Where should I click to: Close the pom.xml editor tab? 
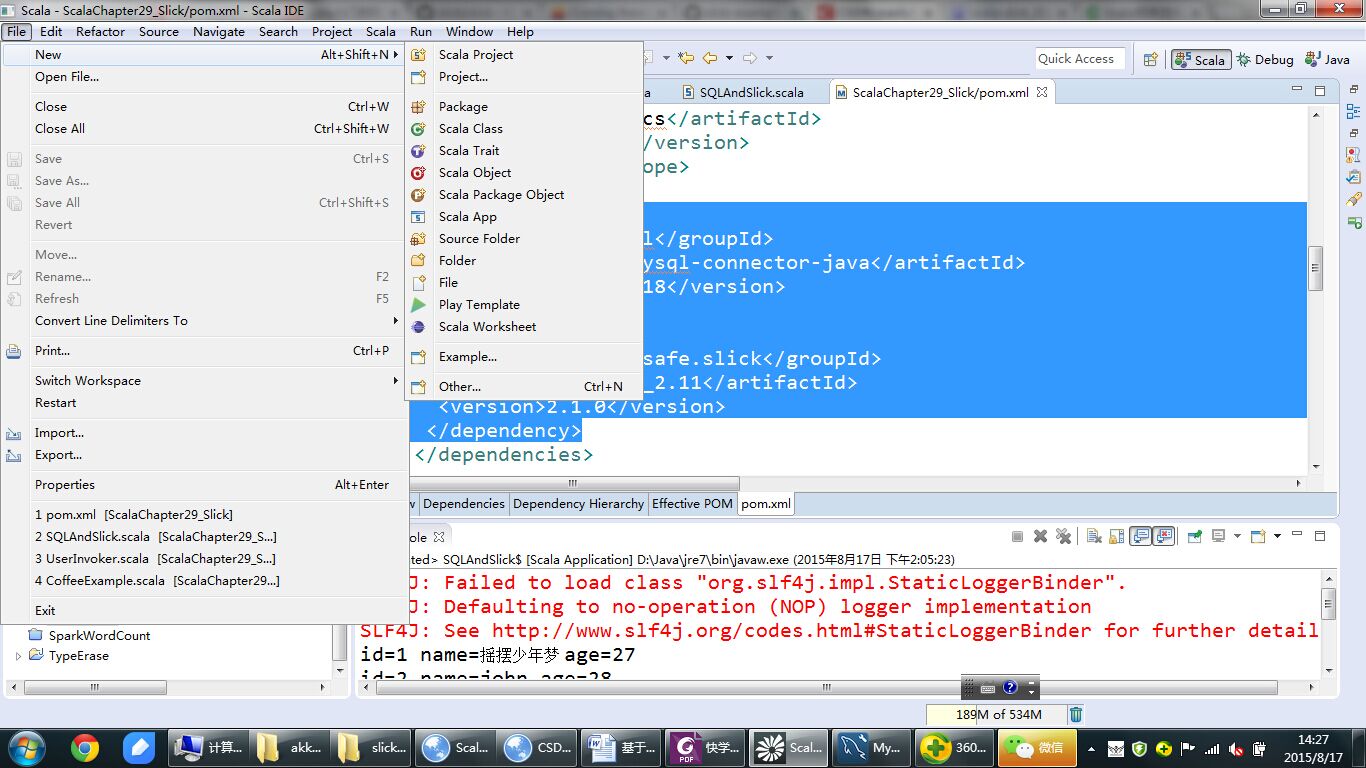[x=1041, y=92]
